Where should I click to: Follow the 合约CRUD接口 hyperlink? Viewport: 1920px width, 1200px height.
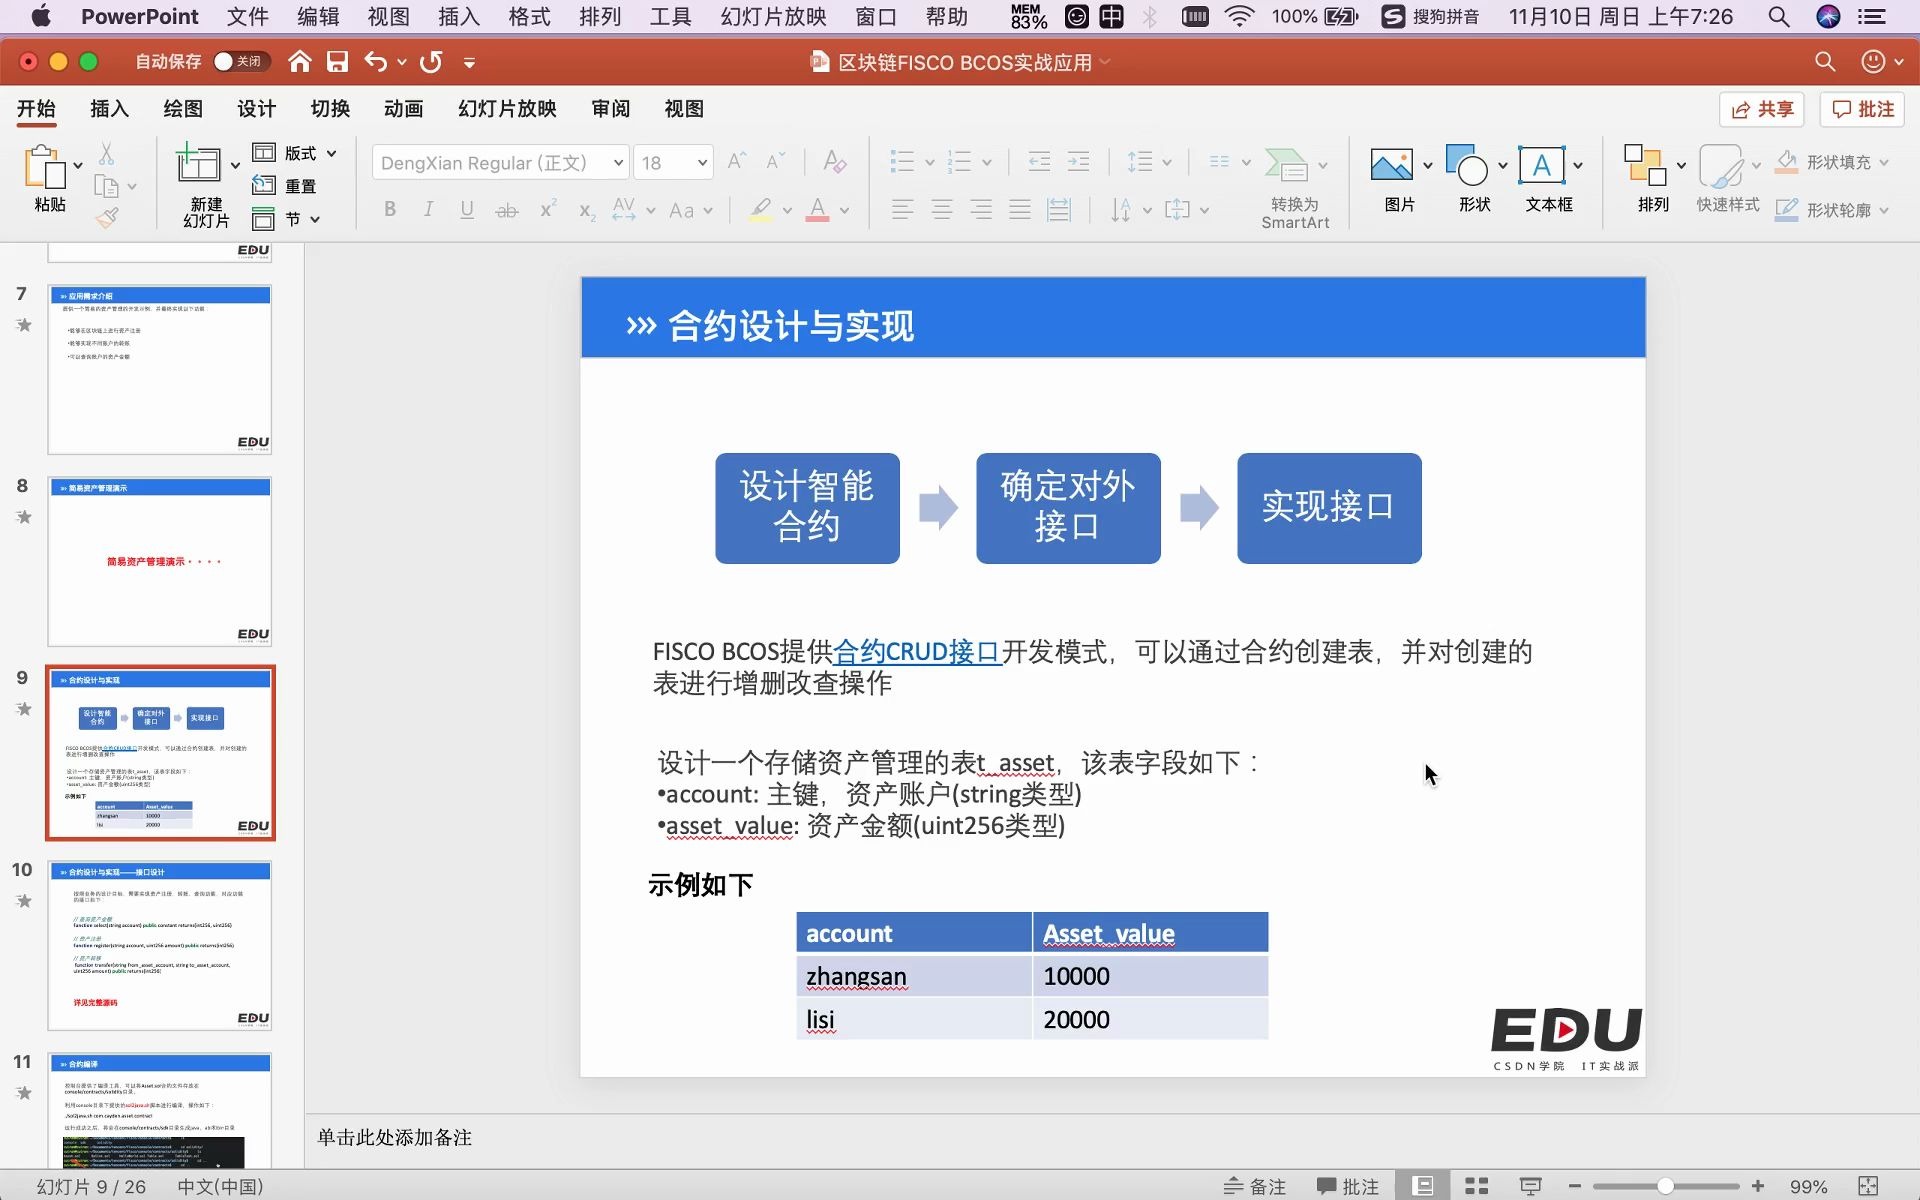click(x=917, y=652)
